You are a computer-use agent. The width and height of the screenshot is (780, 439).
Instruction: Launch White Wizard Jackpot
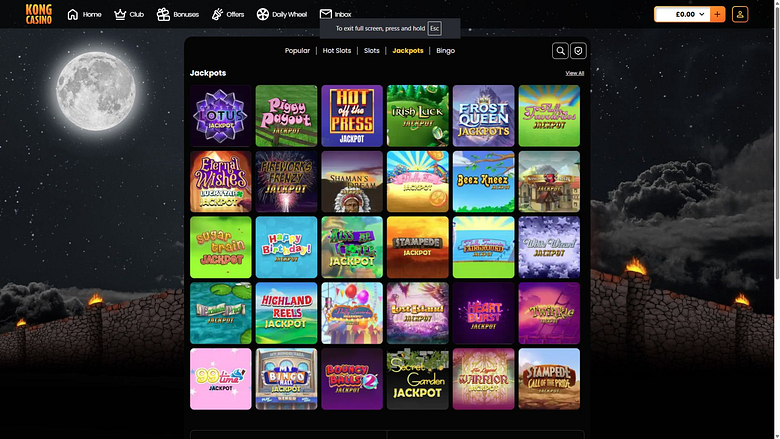[549, 247]
